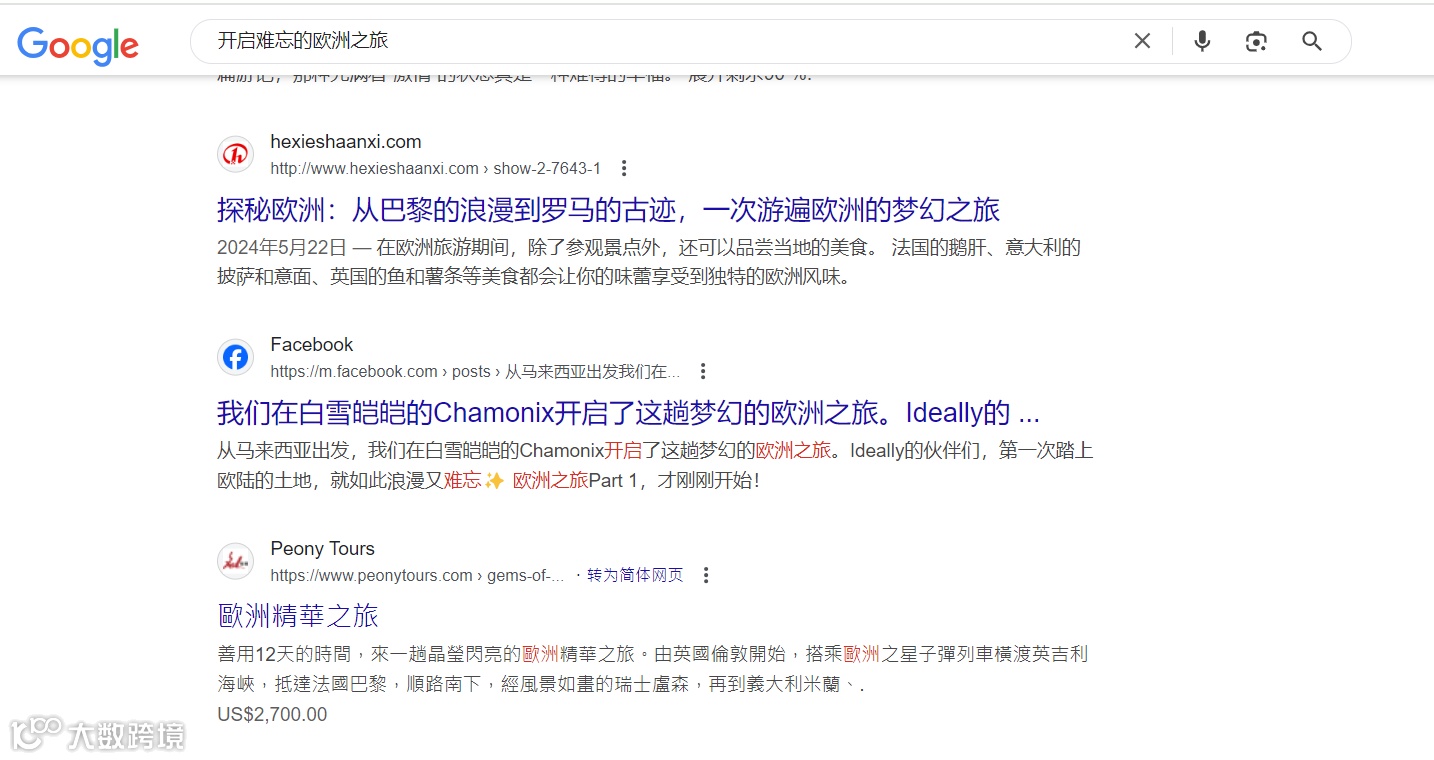Viewport: 1434px width, 760px height.
Task: Click the Peony Tours favicon
Action: click(236, 561)
